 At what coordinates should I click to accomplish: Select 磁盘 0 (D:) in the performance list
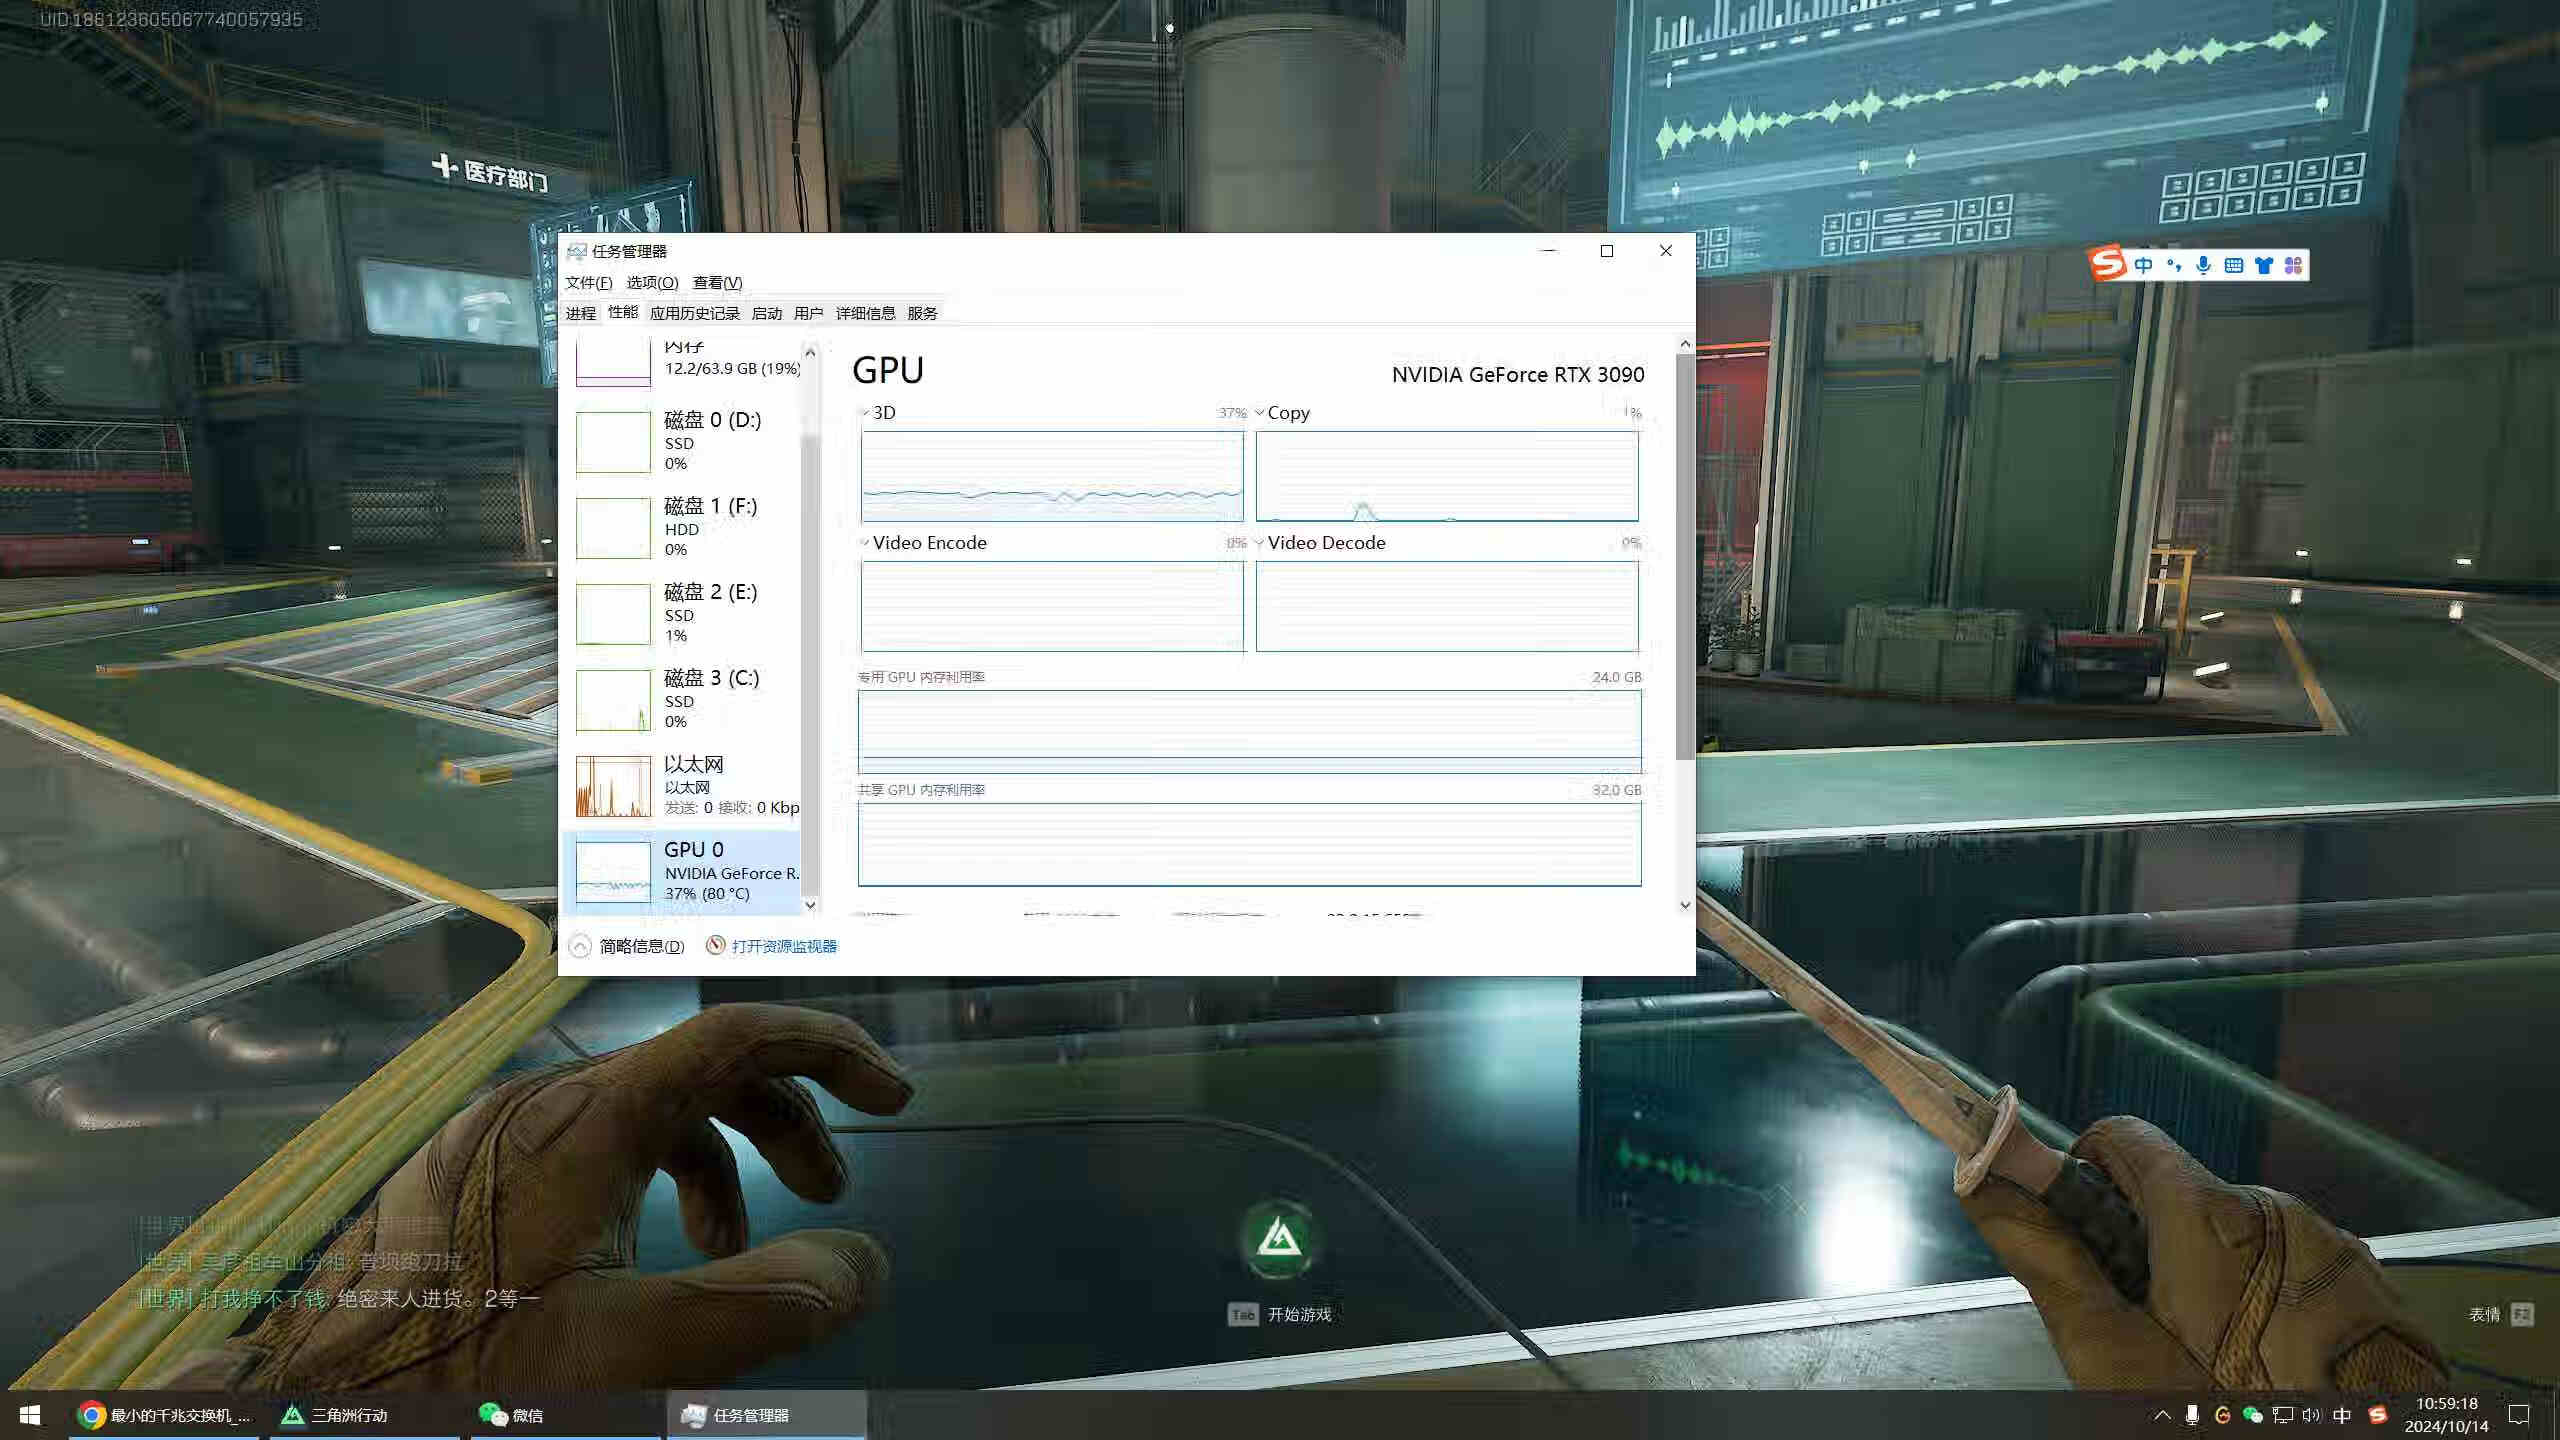tap(683, 441)
